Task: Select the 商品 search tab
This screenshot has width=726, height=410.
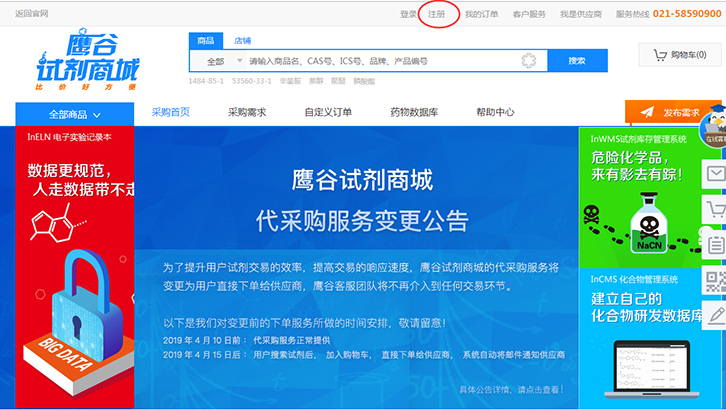Action: [x=206, y=41]
